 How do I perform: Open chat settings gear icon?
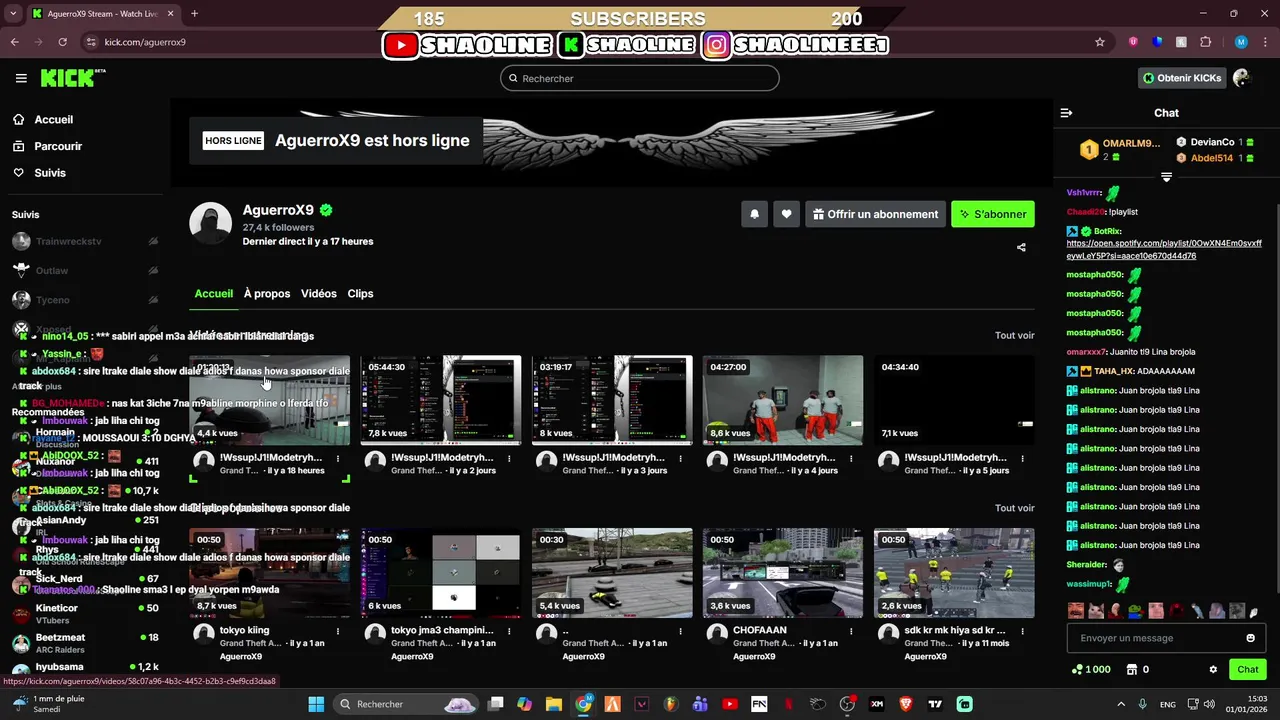click(1213, 670)
